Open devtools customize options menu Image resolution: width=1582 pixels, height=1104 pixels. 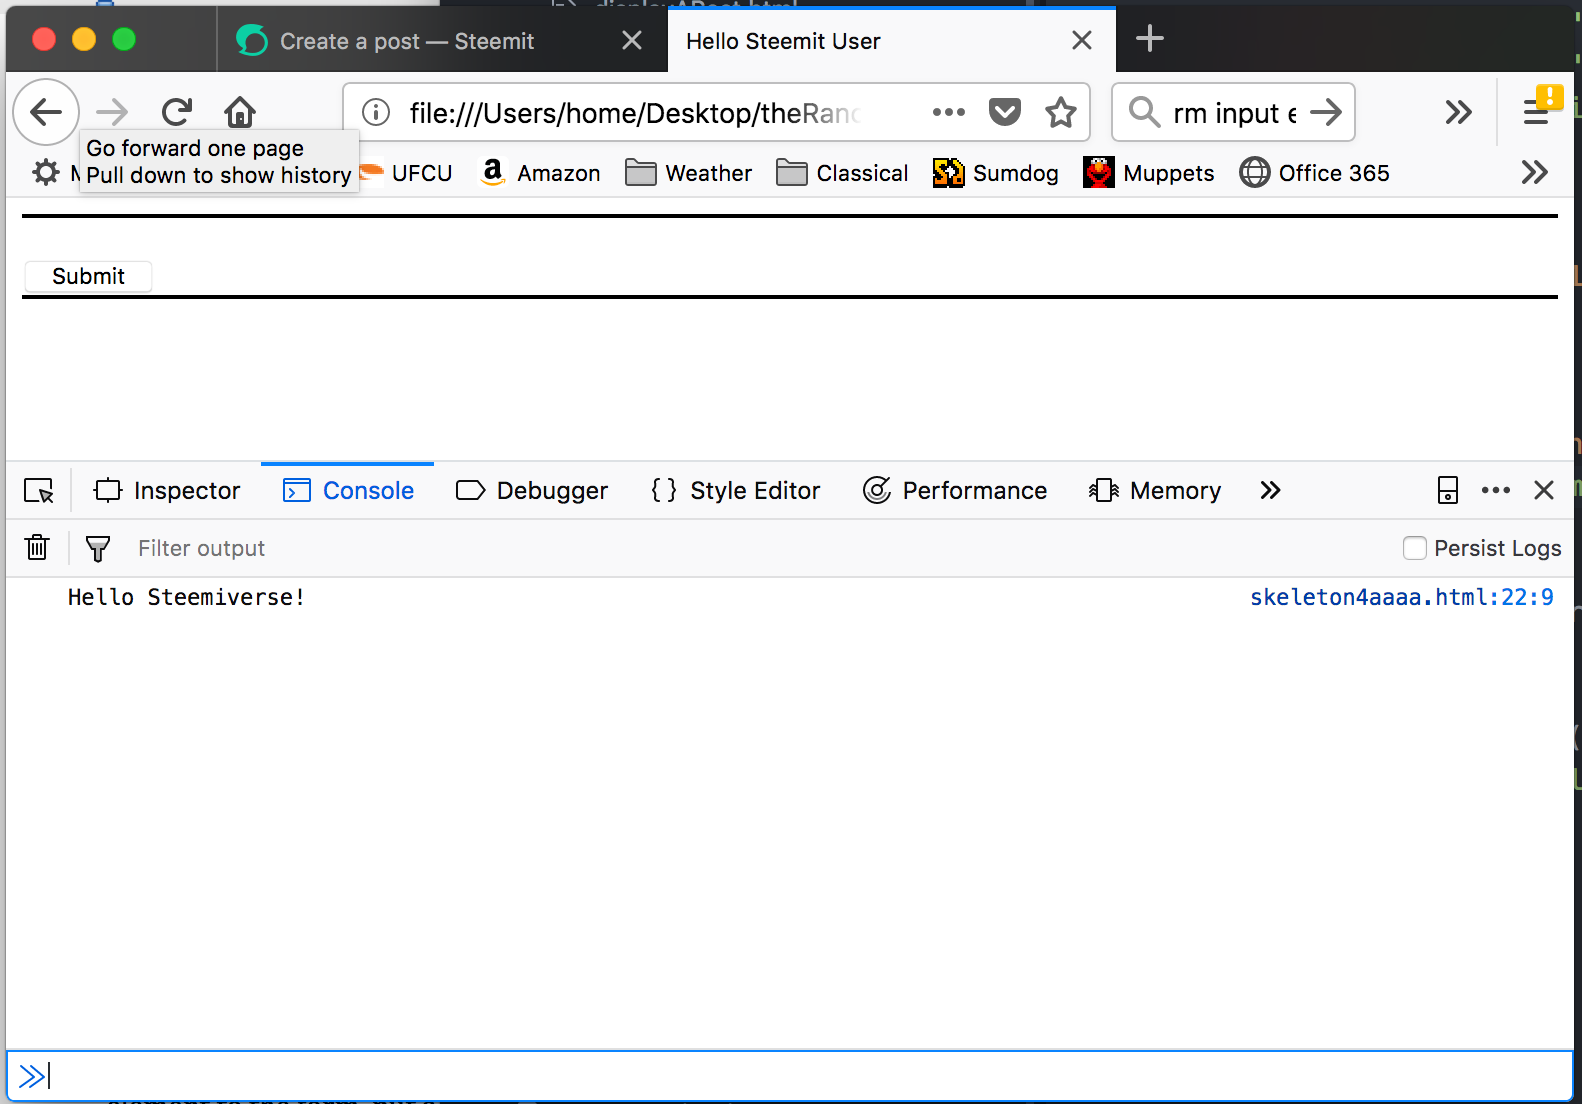(x=1496, y=490)
